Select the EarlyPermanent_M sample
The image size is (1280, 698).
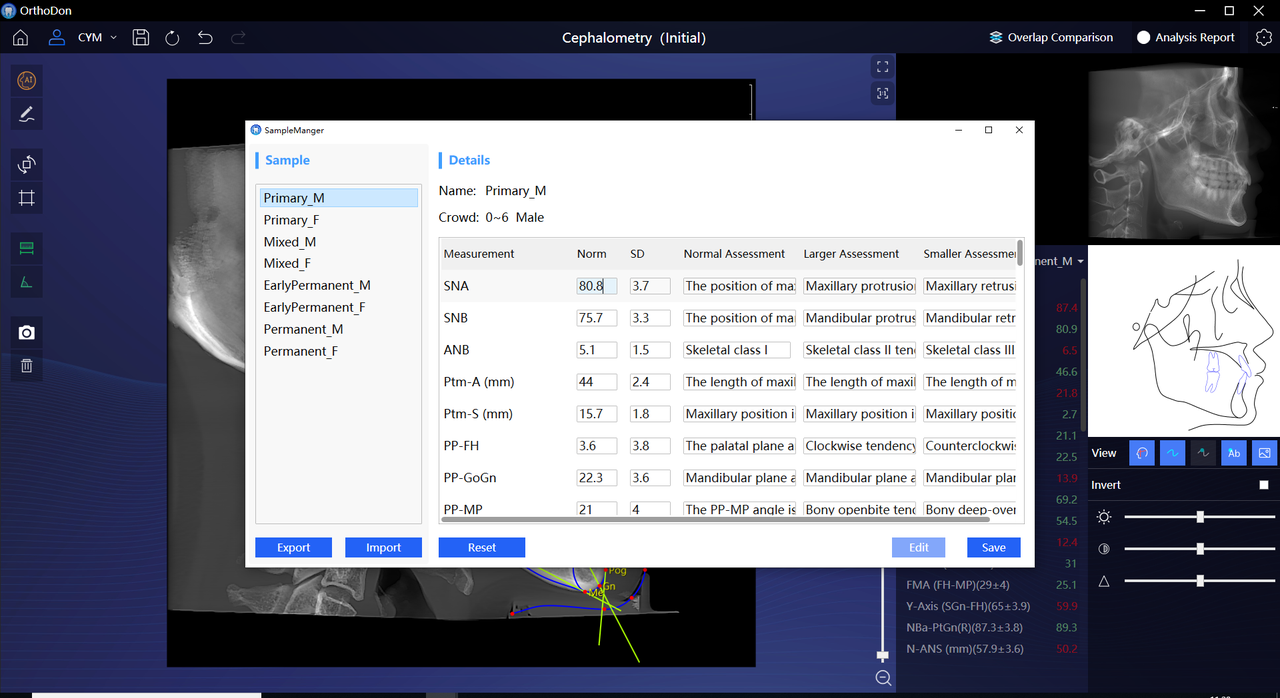point(338,285)
